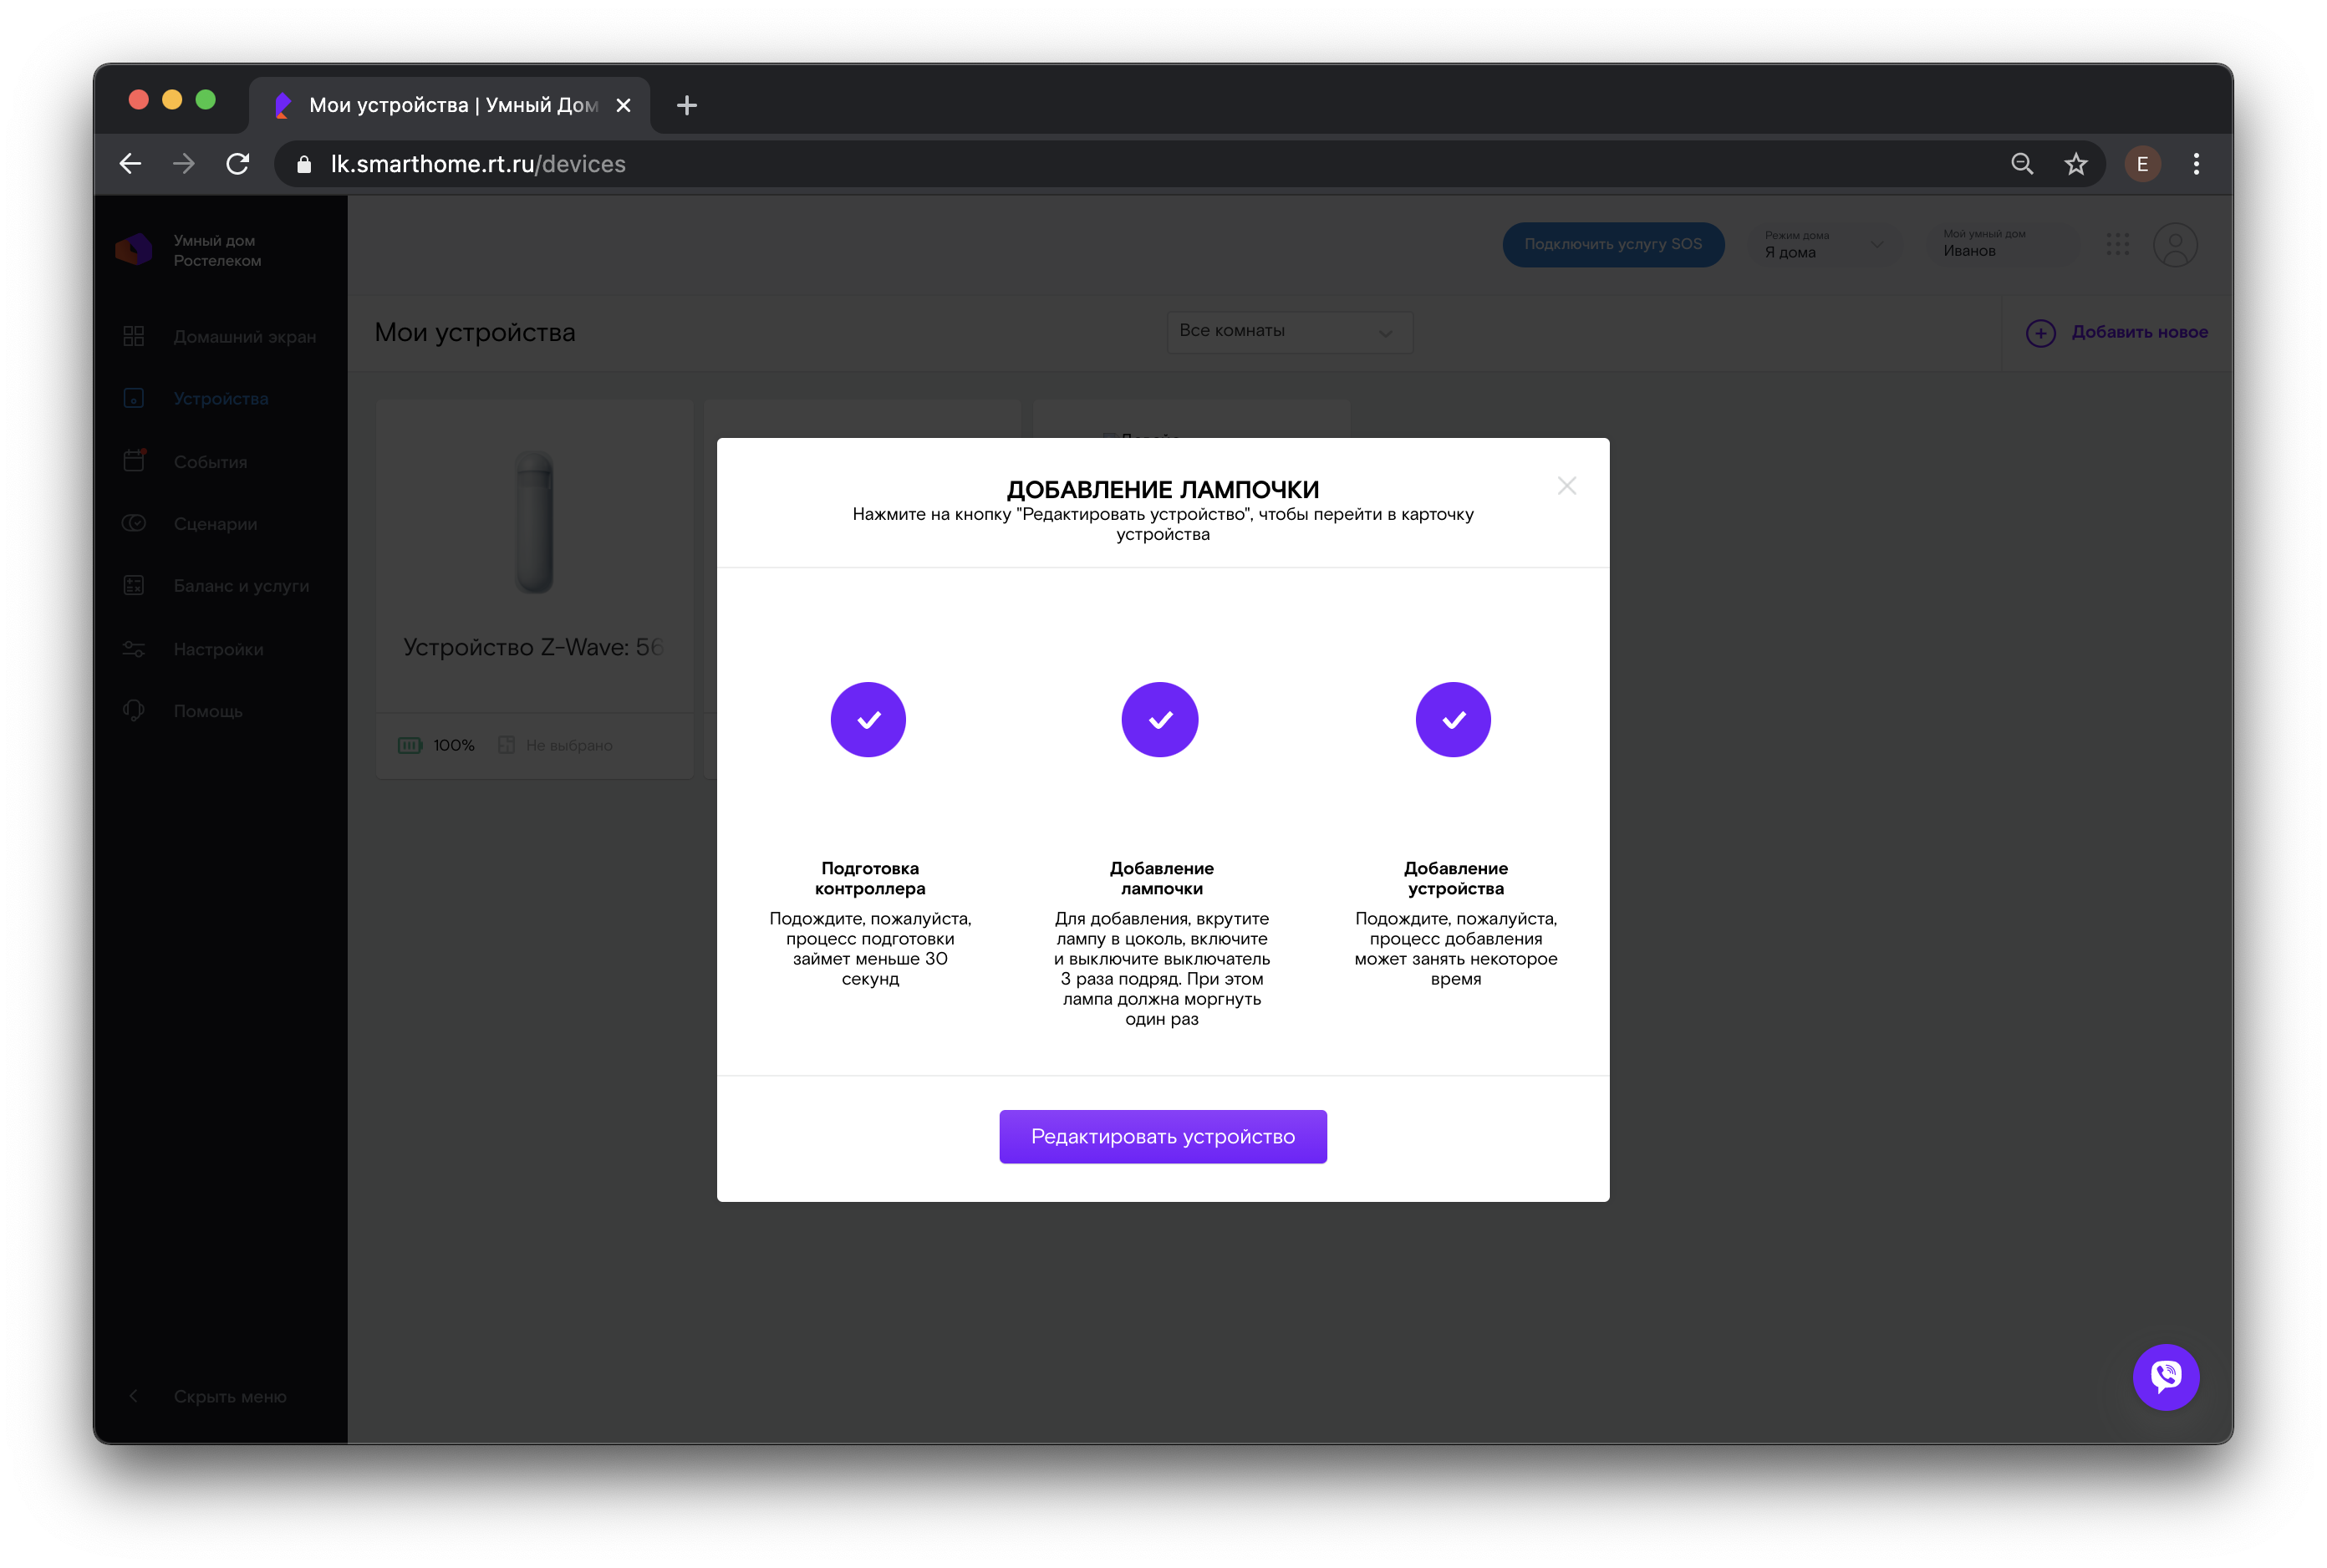Click the 'Настройки' sliders icon

point(134,649)
